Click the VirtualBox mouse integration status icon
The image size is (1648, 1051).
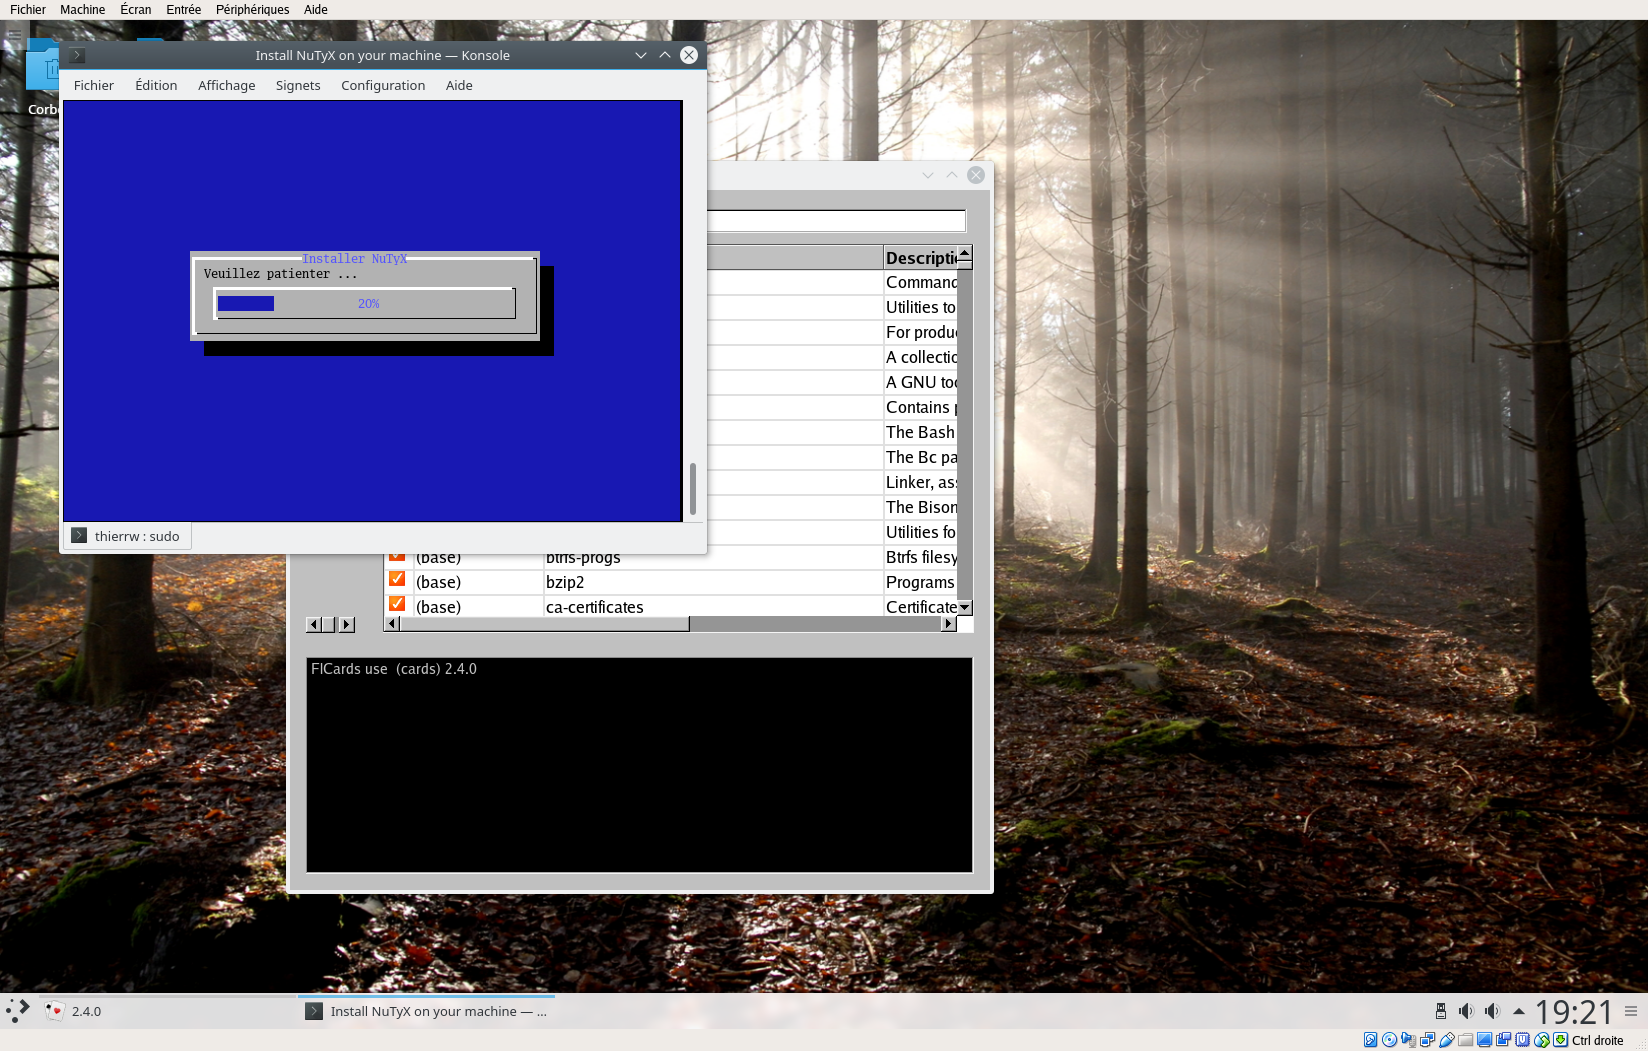[1541, 1040]
